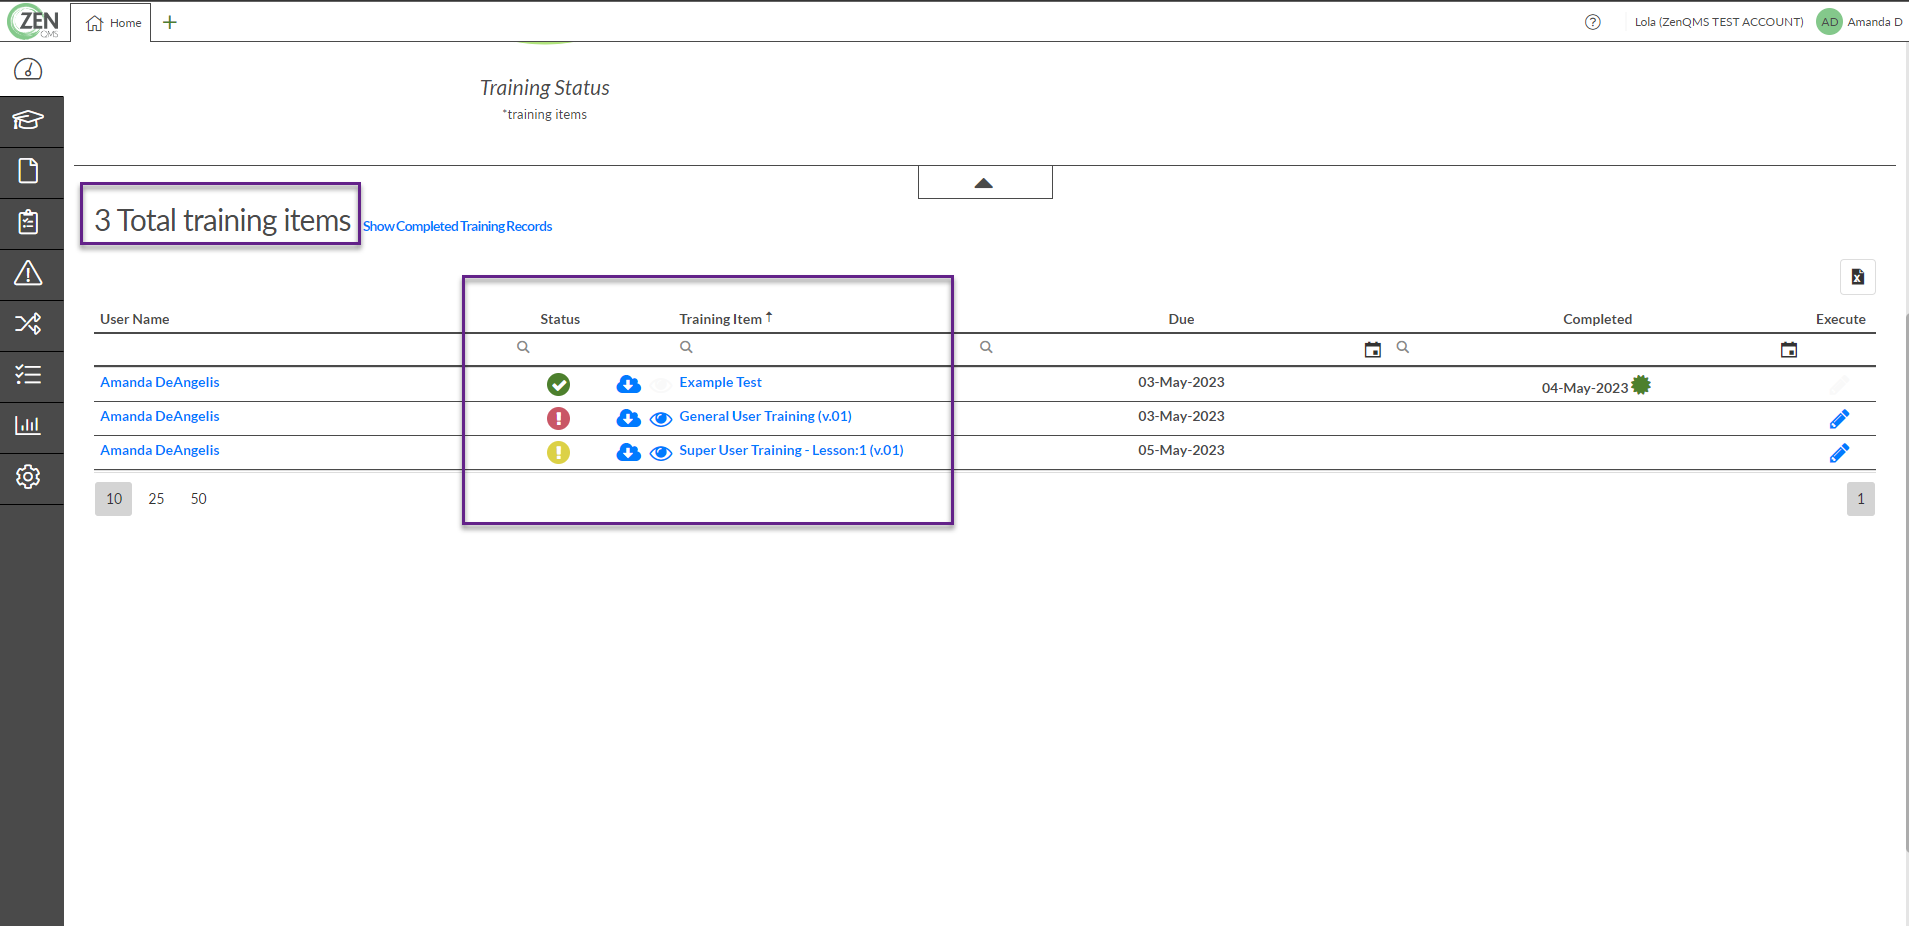Set page size to 10 rows
The image size is (1909, 926).
pyautogui.click(x=114, y=499)
